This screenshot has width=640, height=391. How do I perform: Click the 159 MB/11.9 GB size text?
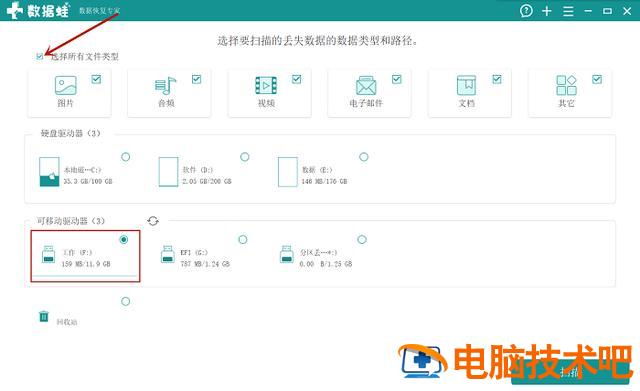click(86, 264)
